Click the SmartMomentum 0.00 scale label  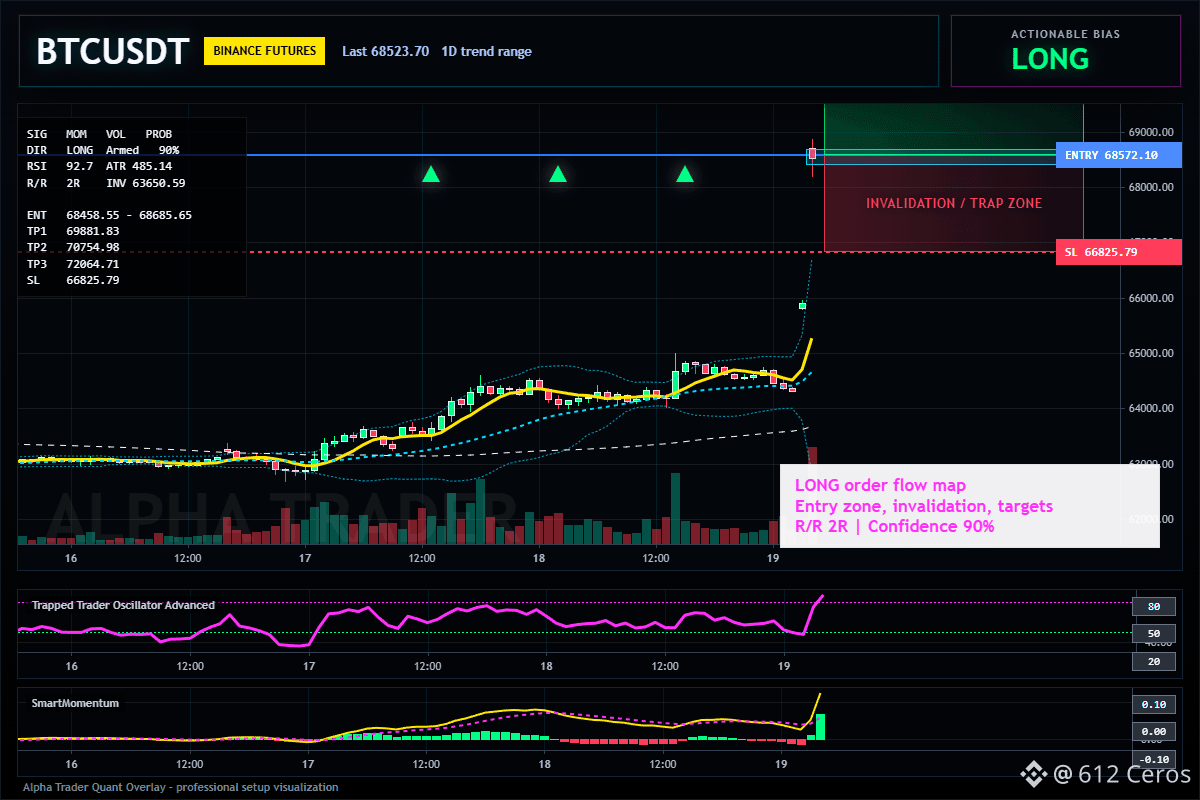1153,732
